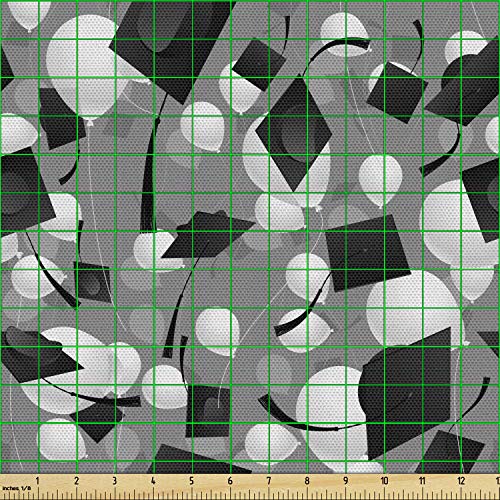Click the ruler number 10
500x500 pixels.
(x=384, y=481)
